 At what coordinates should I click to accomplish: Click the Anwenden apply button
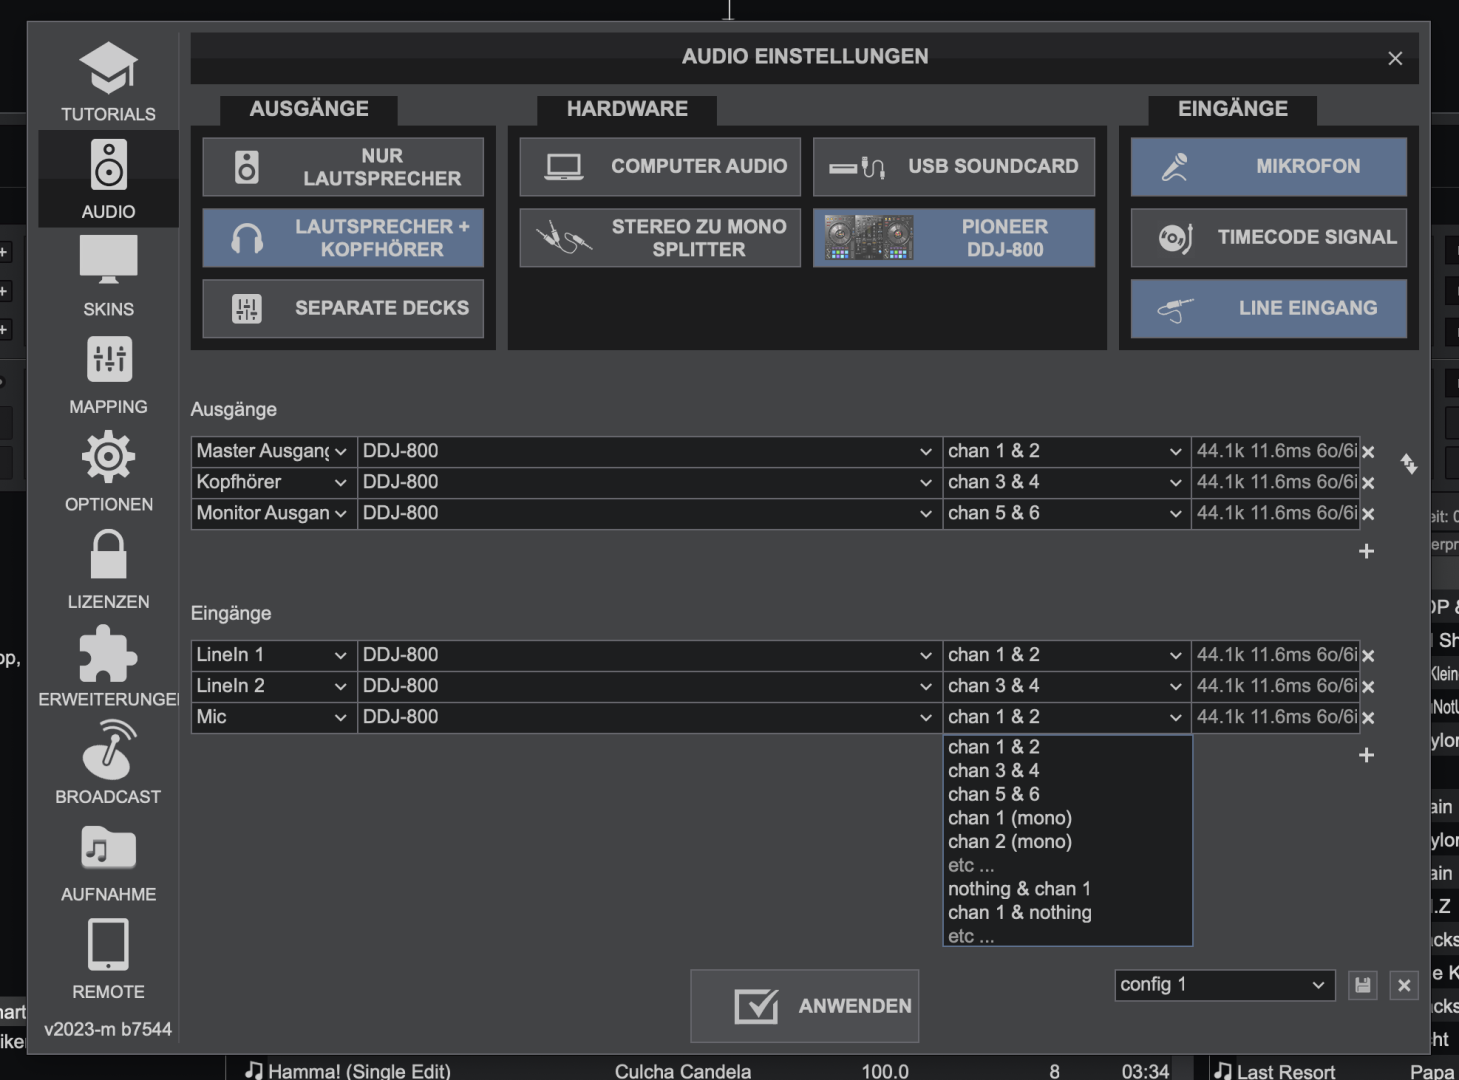[x=804, y=1006]
